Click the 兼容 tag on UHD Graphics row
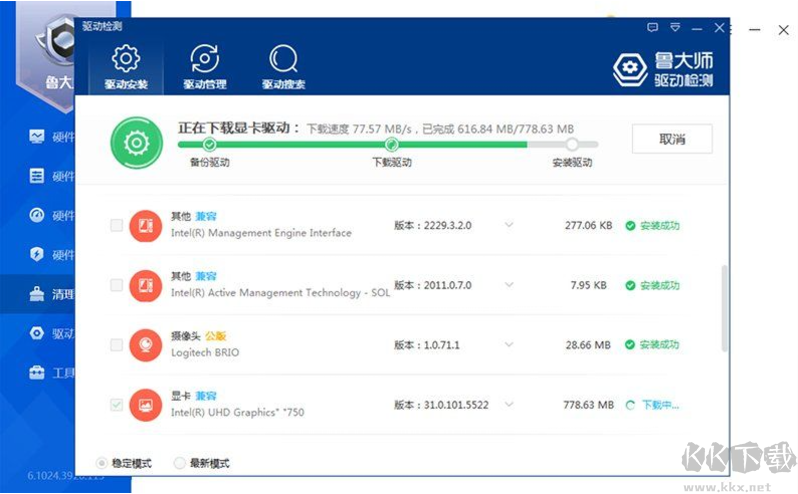798x494 pixels. 206,396
